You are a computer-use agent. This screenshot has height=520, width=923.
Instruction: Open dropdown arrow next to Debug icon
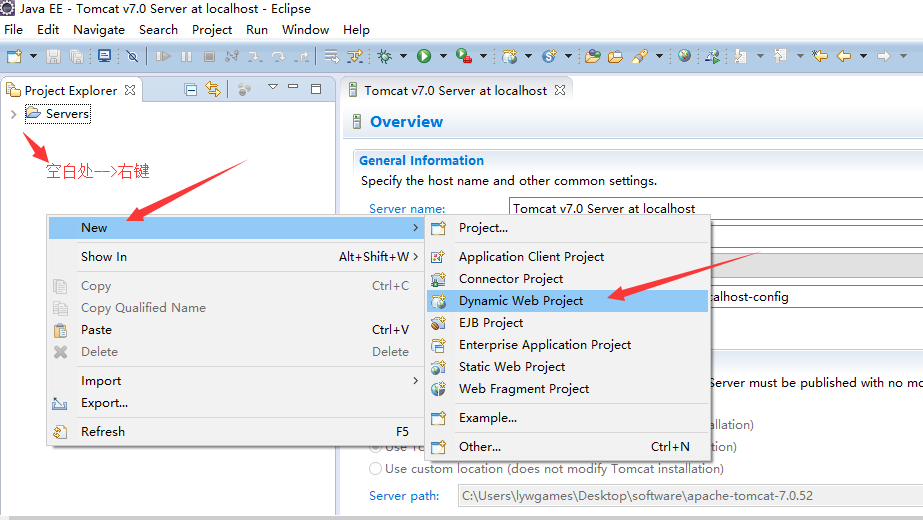click(403, 57)
